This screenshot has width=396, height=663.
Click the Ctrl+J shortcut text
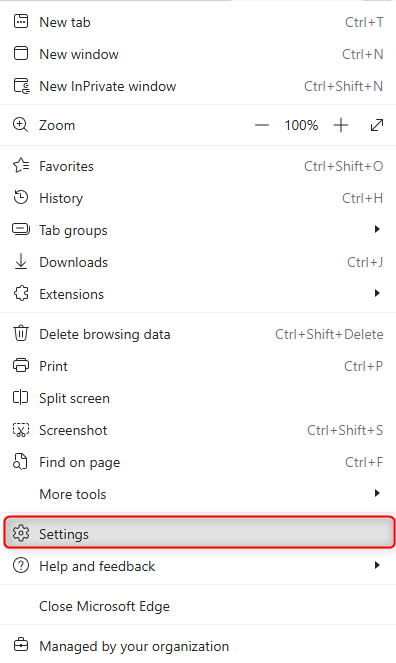(365, 262)
